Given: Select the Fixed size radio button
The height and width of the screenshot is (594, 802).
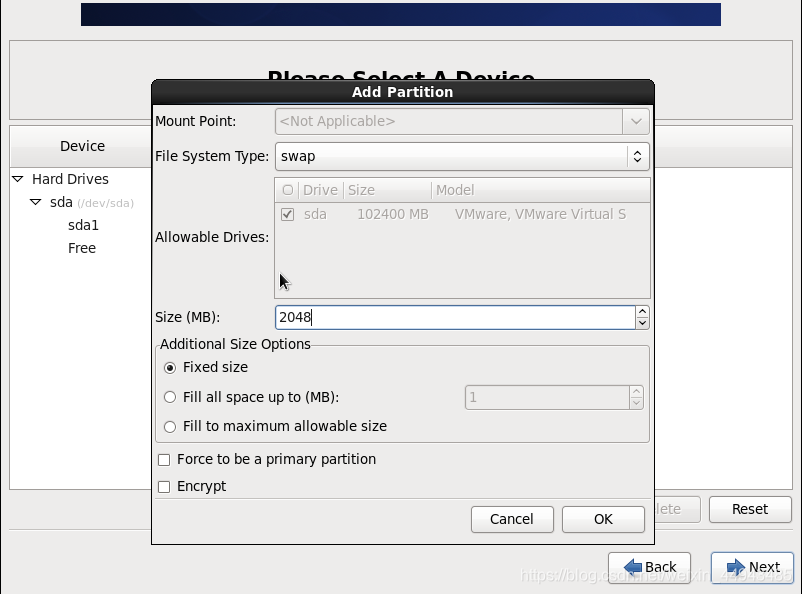Looking at the screenshot, I should (x=170, y=368).
